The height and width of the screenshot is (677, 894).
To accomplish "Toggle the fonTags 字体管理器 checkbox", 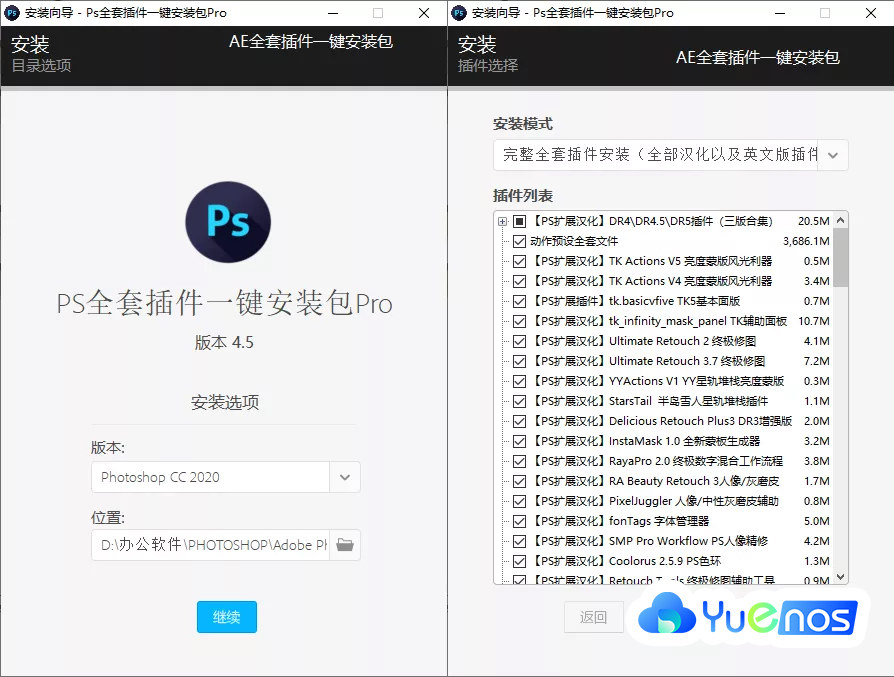I will point(520,520).
